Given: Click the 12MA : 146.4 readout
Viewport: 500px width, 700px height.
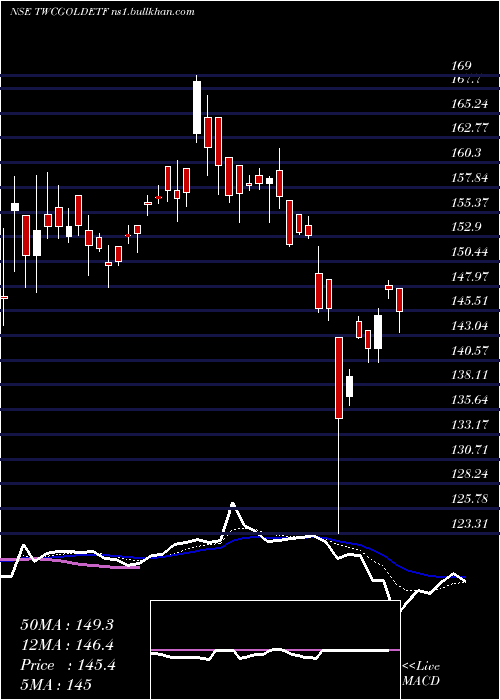Looking at the screenshot, I should [x=67, y=645].
